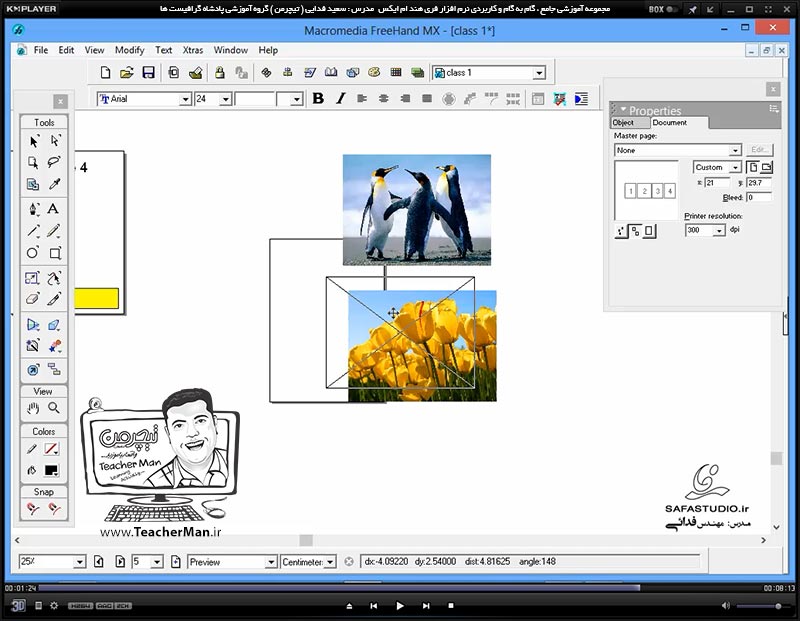Click the Bleed value field

(759, 197)
